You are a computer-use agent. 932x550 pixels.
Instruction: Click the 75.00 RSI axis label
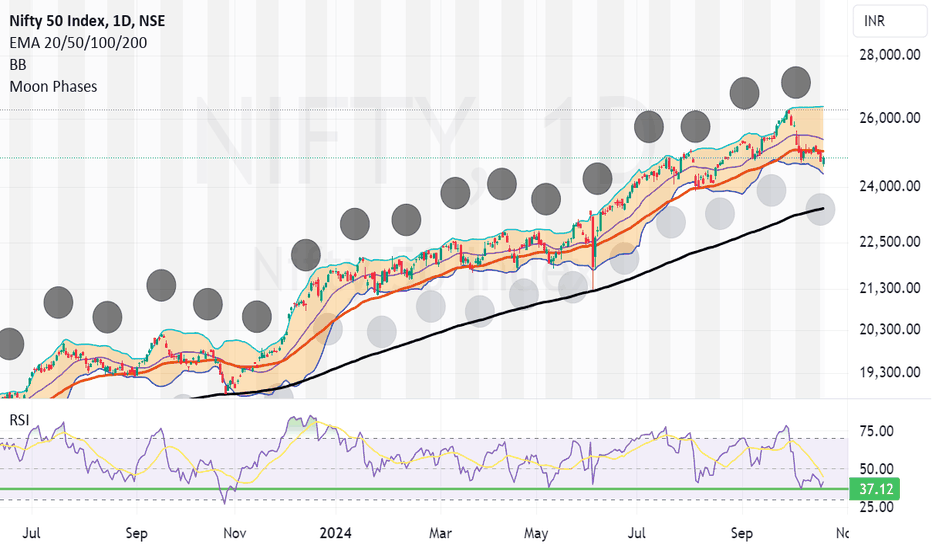click(x=877, y=431)
